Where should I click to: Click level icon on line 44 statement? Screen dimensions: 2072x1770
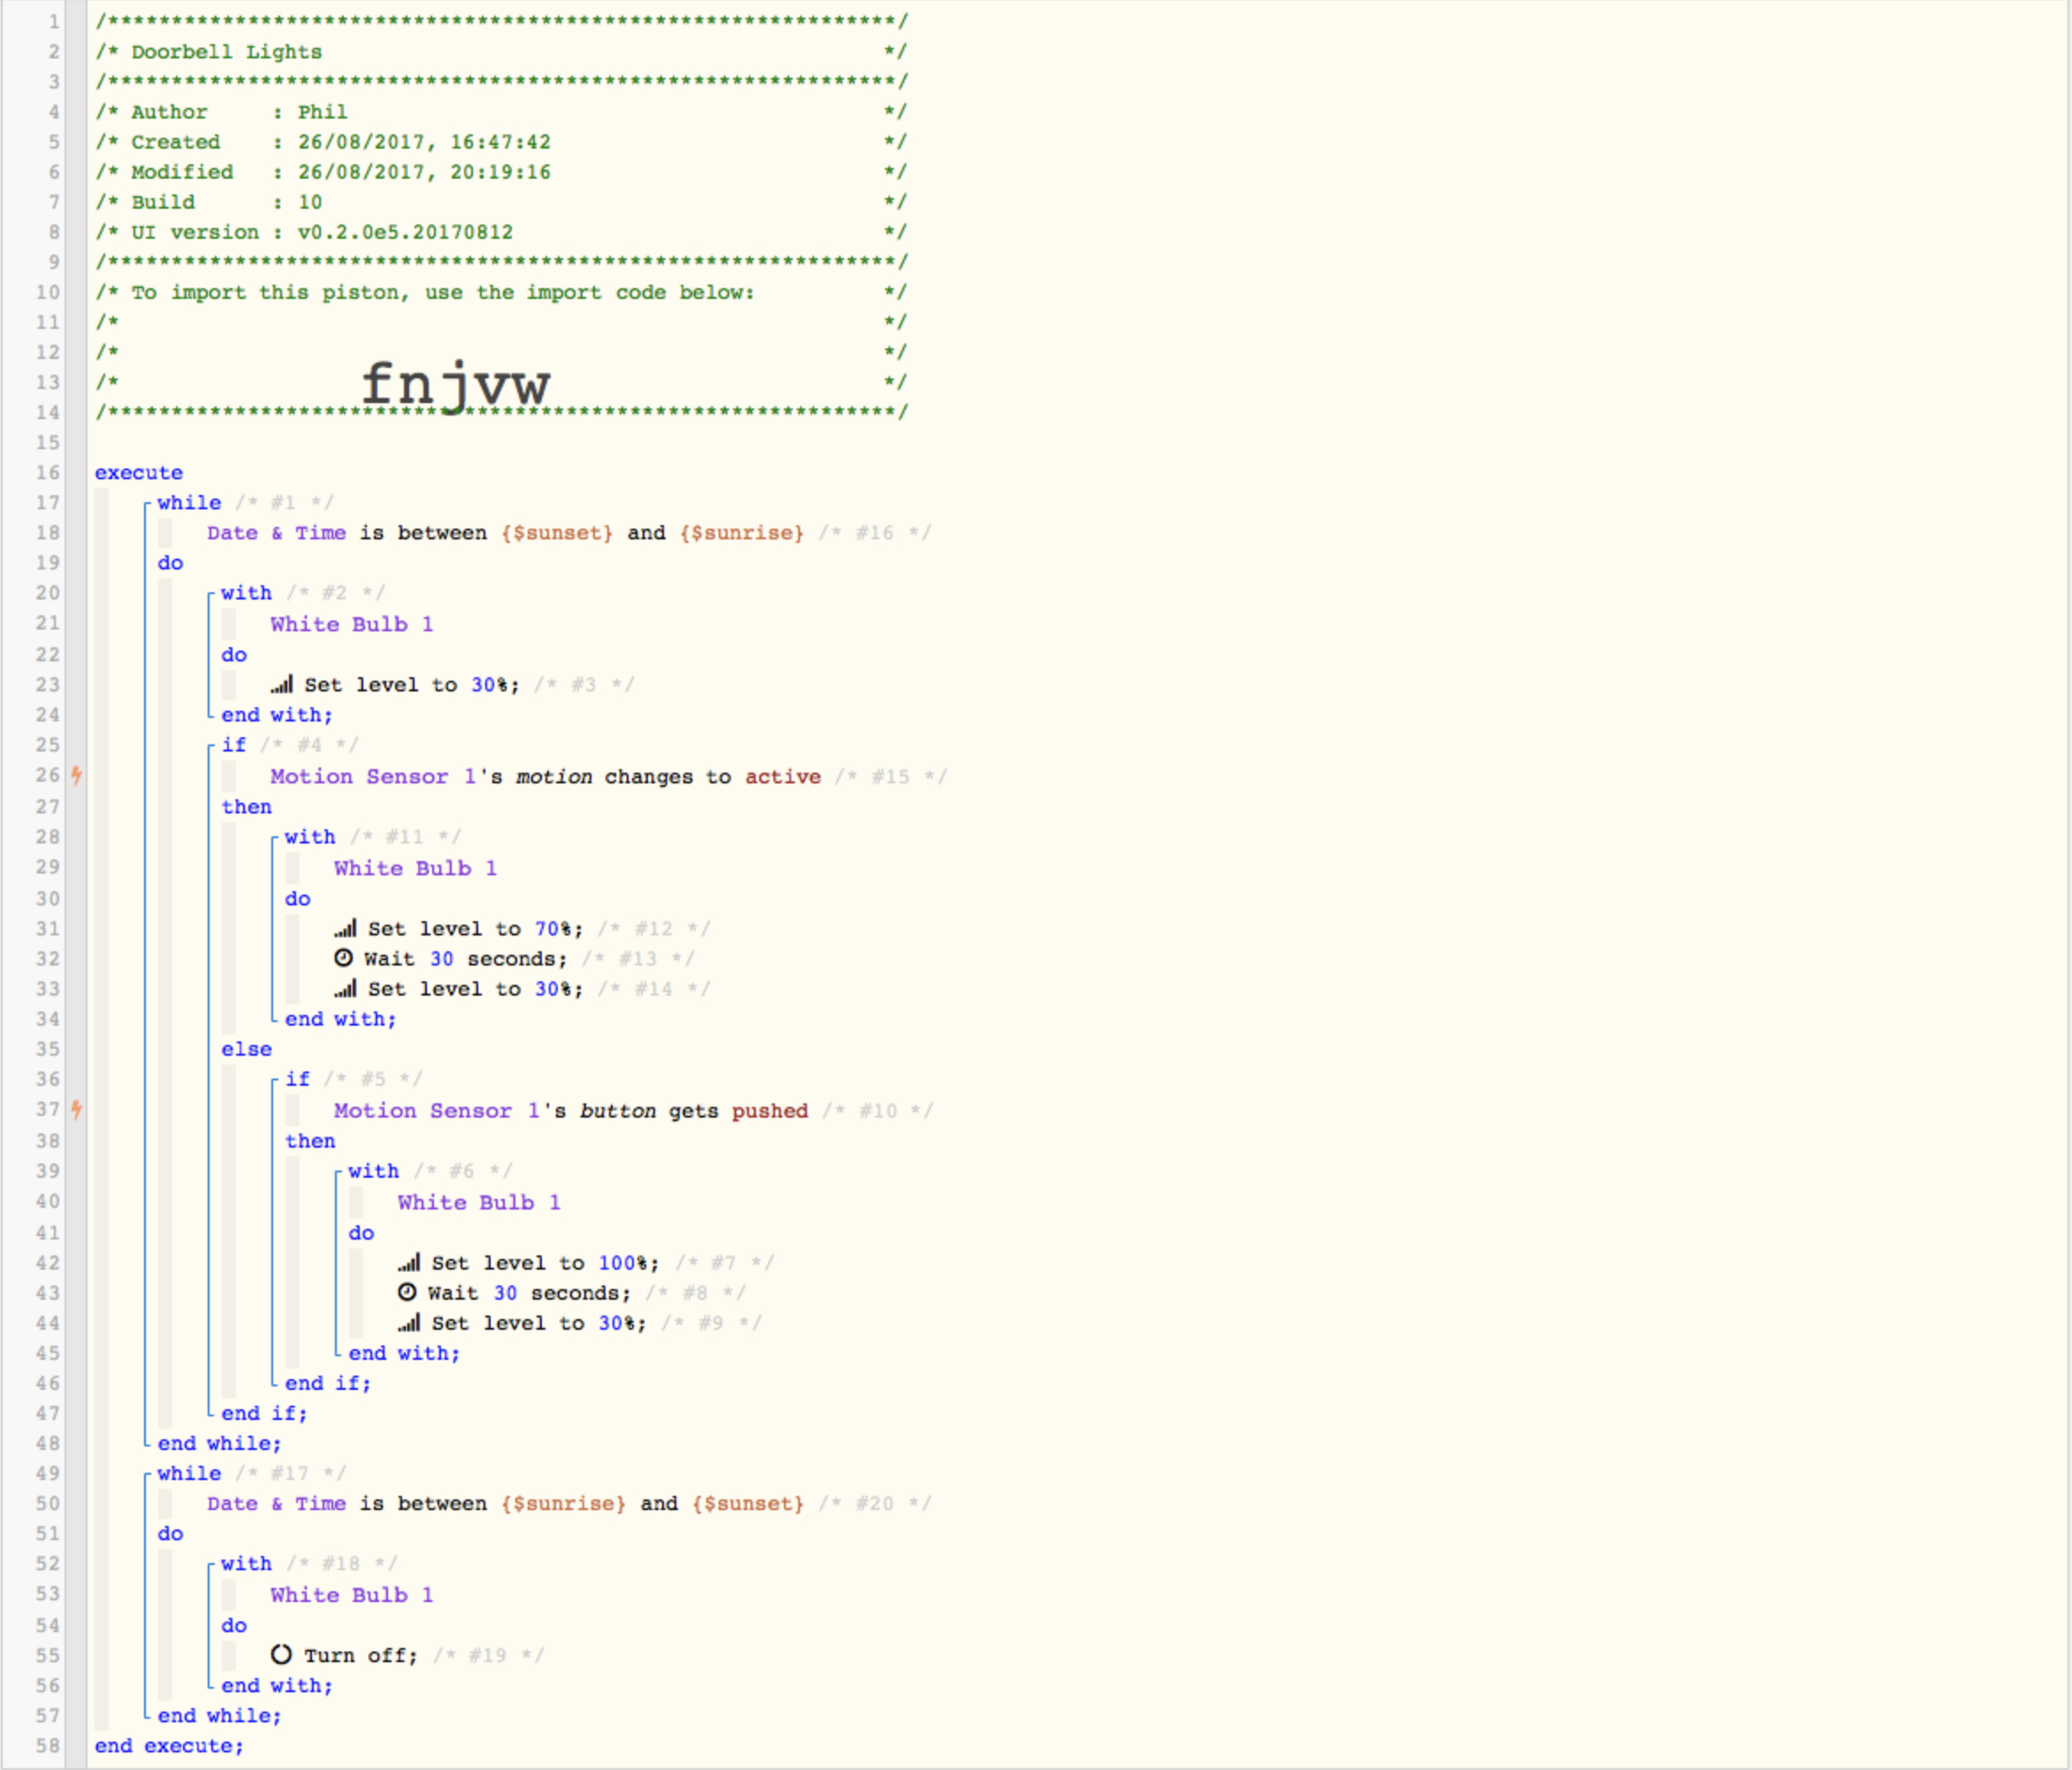(409, 1323)
